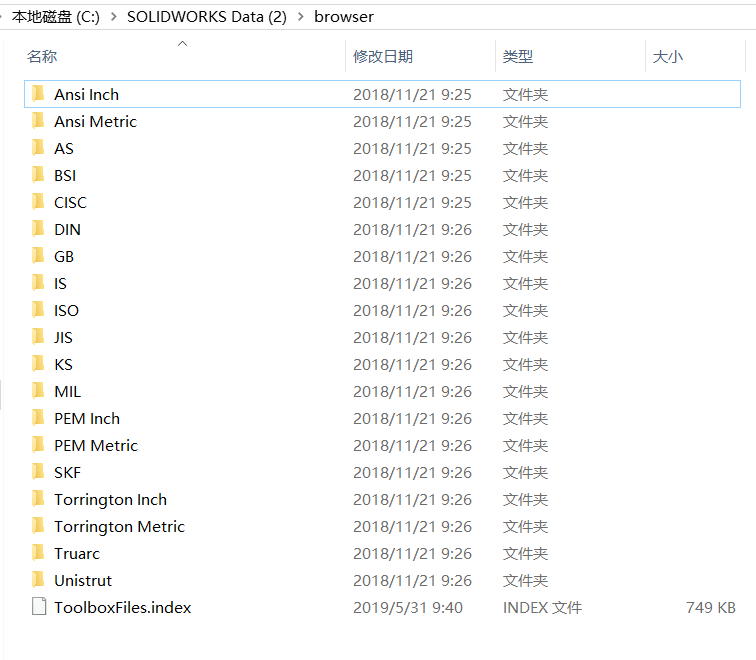Click the KS folder icon
756x660 pixels.
[x=39, y=364]
